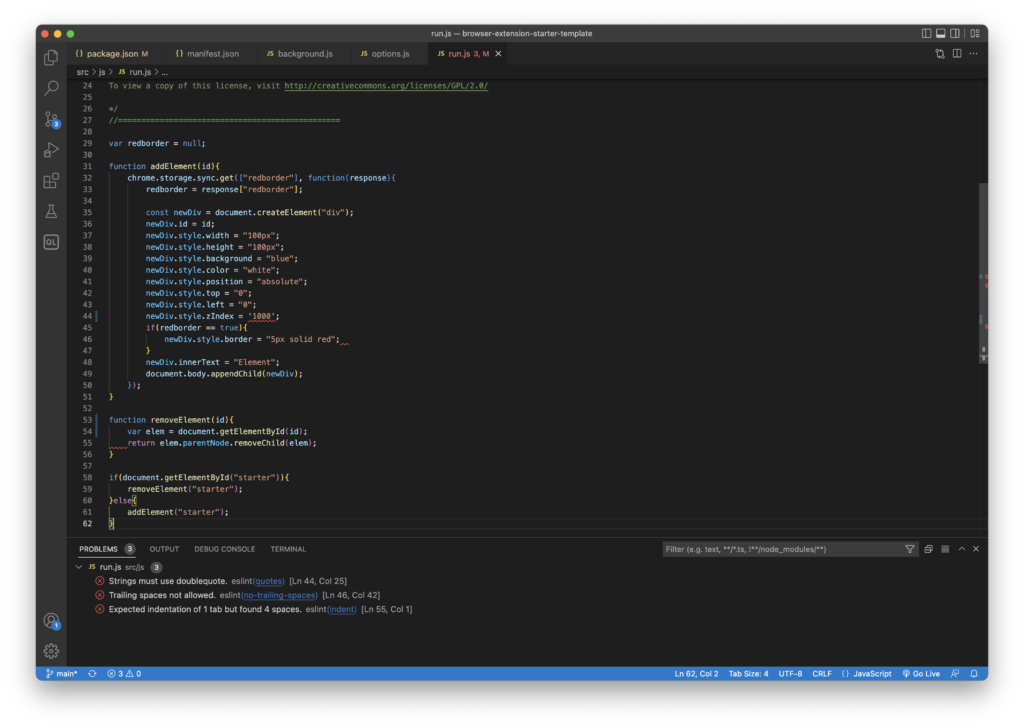Screen dimensions: 1024x728
Task: Select the 'Expected indentation of 1 tab' problem
Action: [528, 609]
